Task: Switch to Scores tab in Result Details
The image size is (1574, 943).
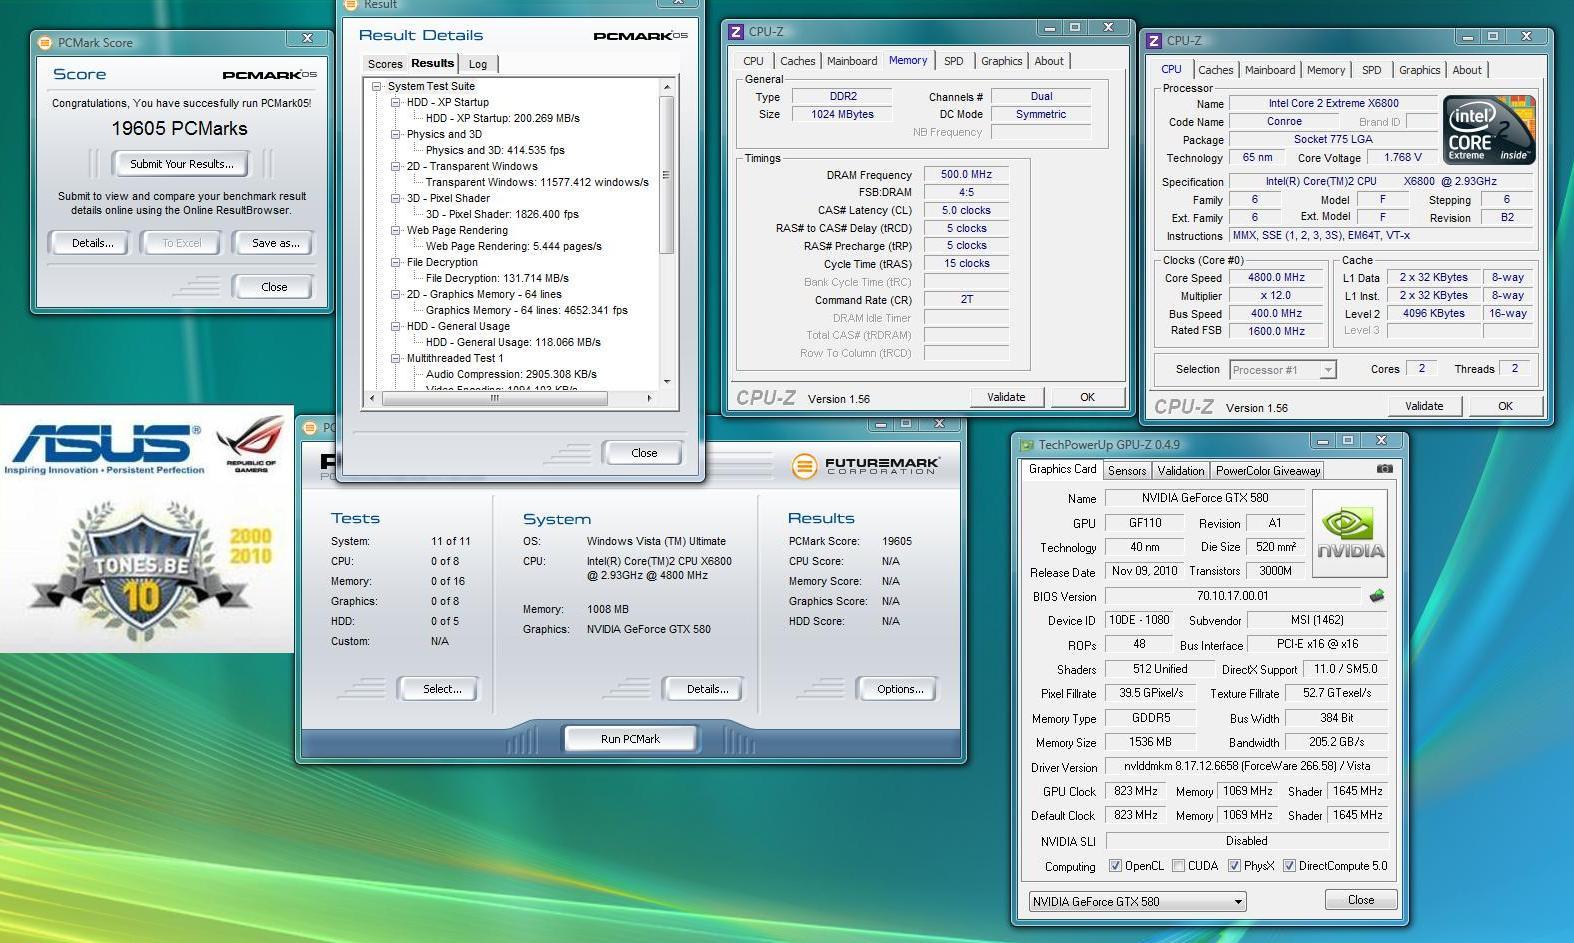Action: coord(385,64)
